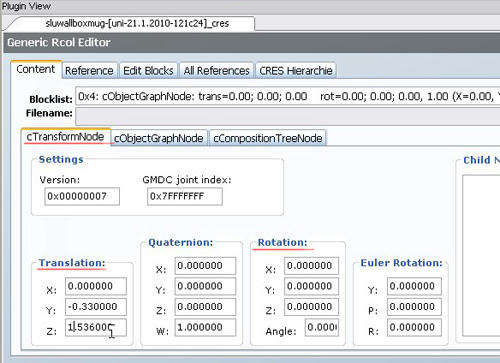This screenshot has height=363, width=500.
Task: Click the Translation Z field
Action: tap(96, 327)
